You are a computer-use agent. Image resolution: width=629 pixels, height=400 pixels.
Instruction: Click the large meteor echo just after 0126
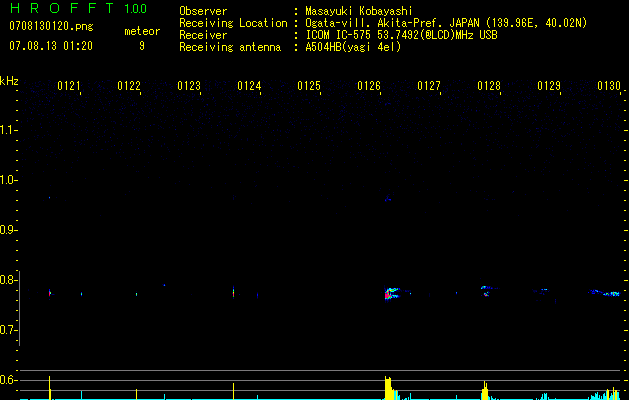[x=393, y=293]
